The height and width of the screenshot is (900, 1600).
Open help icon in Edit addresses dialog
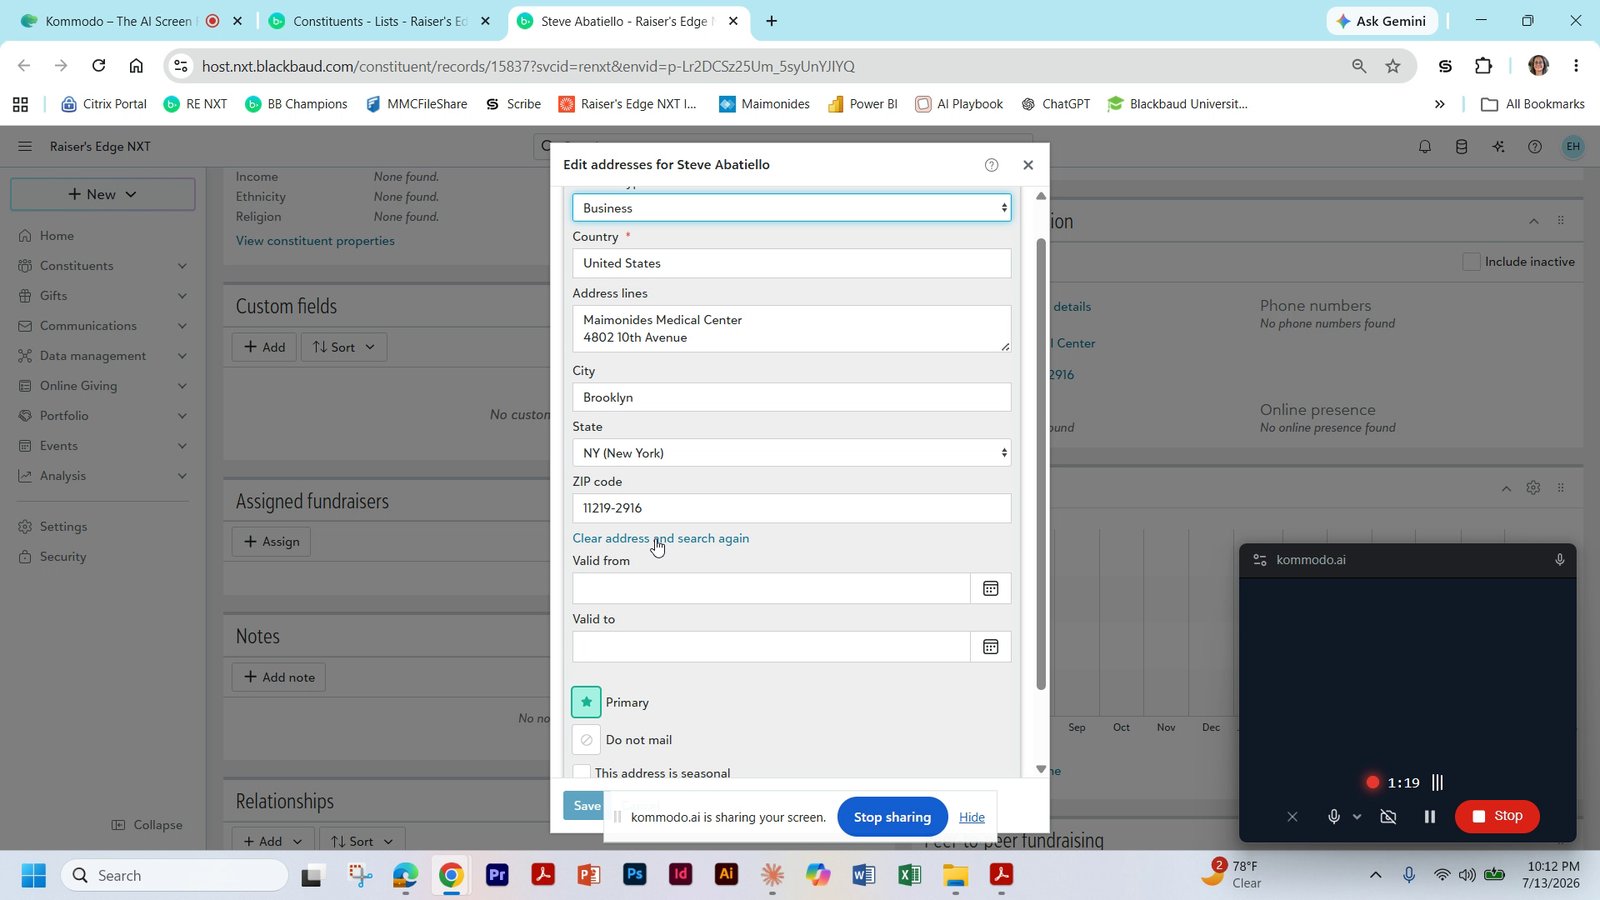[991, 165]
